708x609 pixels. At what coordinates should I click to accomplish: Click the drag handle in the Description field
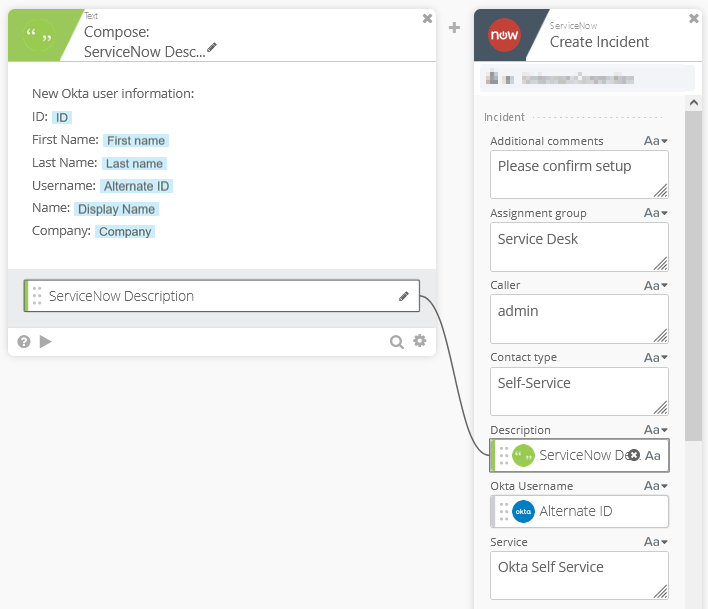click(x=504, y=456)
